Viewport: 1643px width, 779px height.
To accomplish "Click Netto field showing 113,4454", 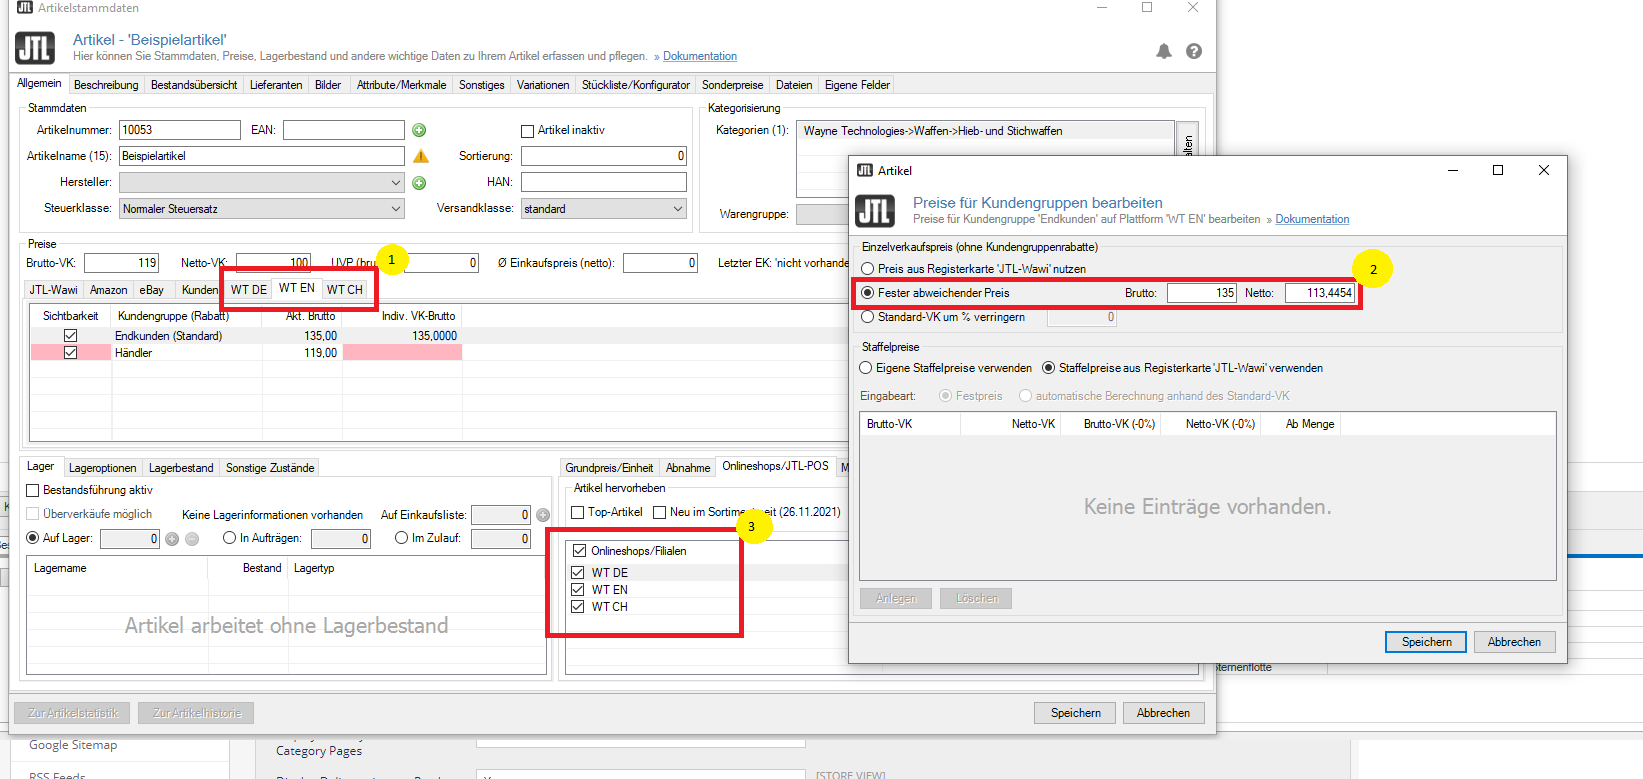I will (x=1319, y=293).
